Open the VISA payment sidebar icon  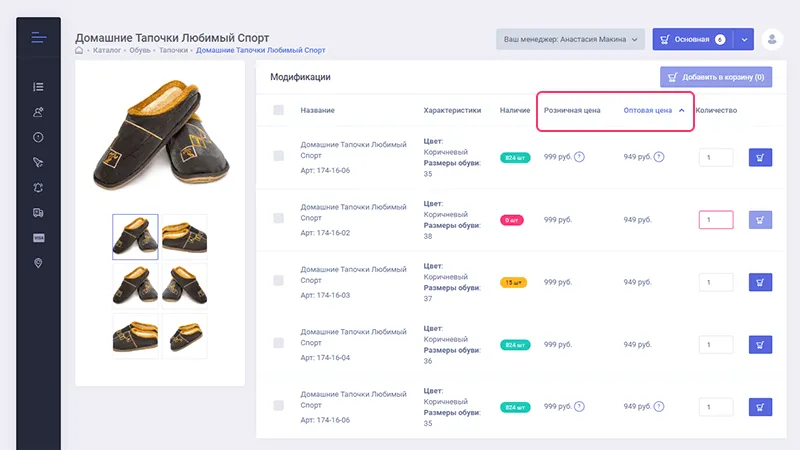(38, 237)
